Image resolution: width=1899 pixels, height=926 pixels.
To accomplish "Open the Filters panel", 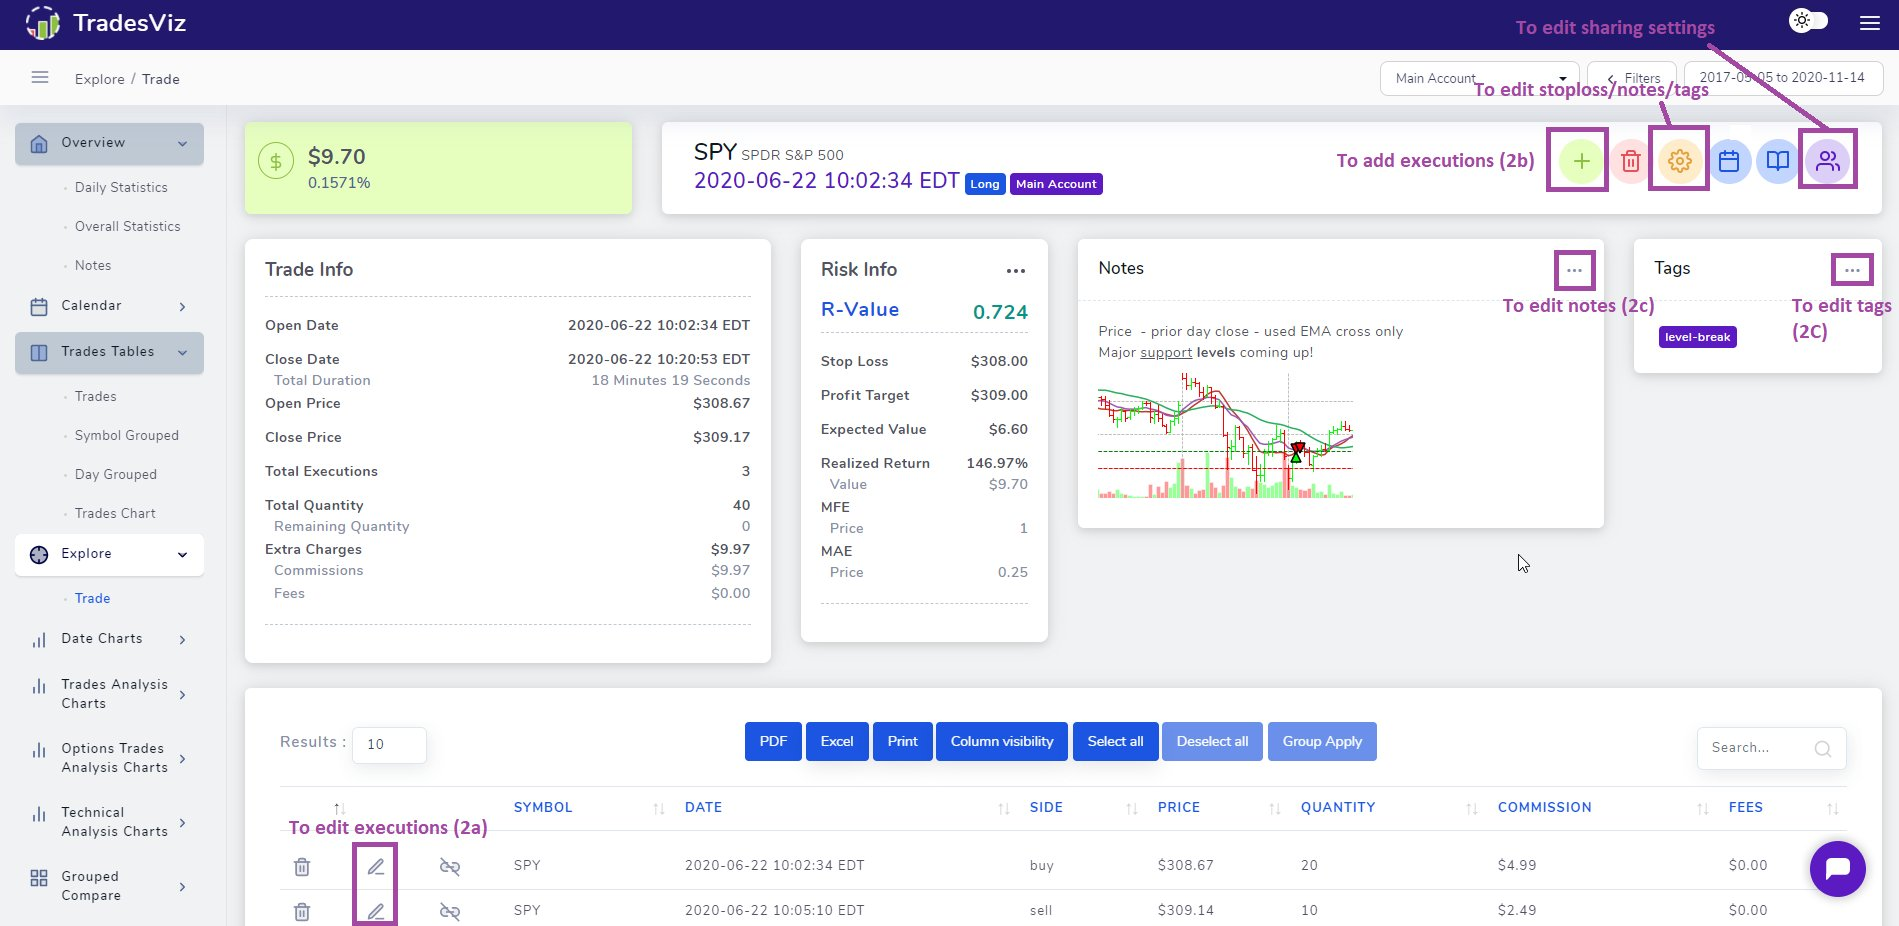I will point(1633,78).
